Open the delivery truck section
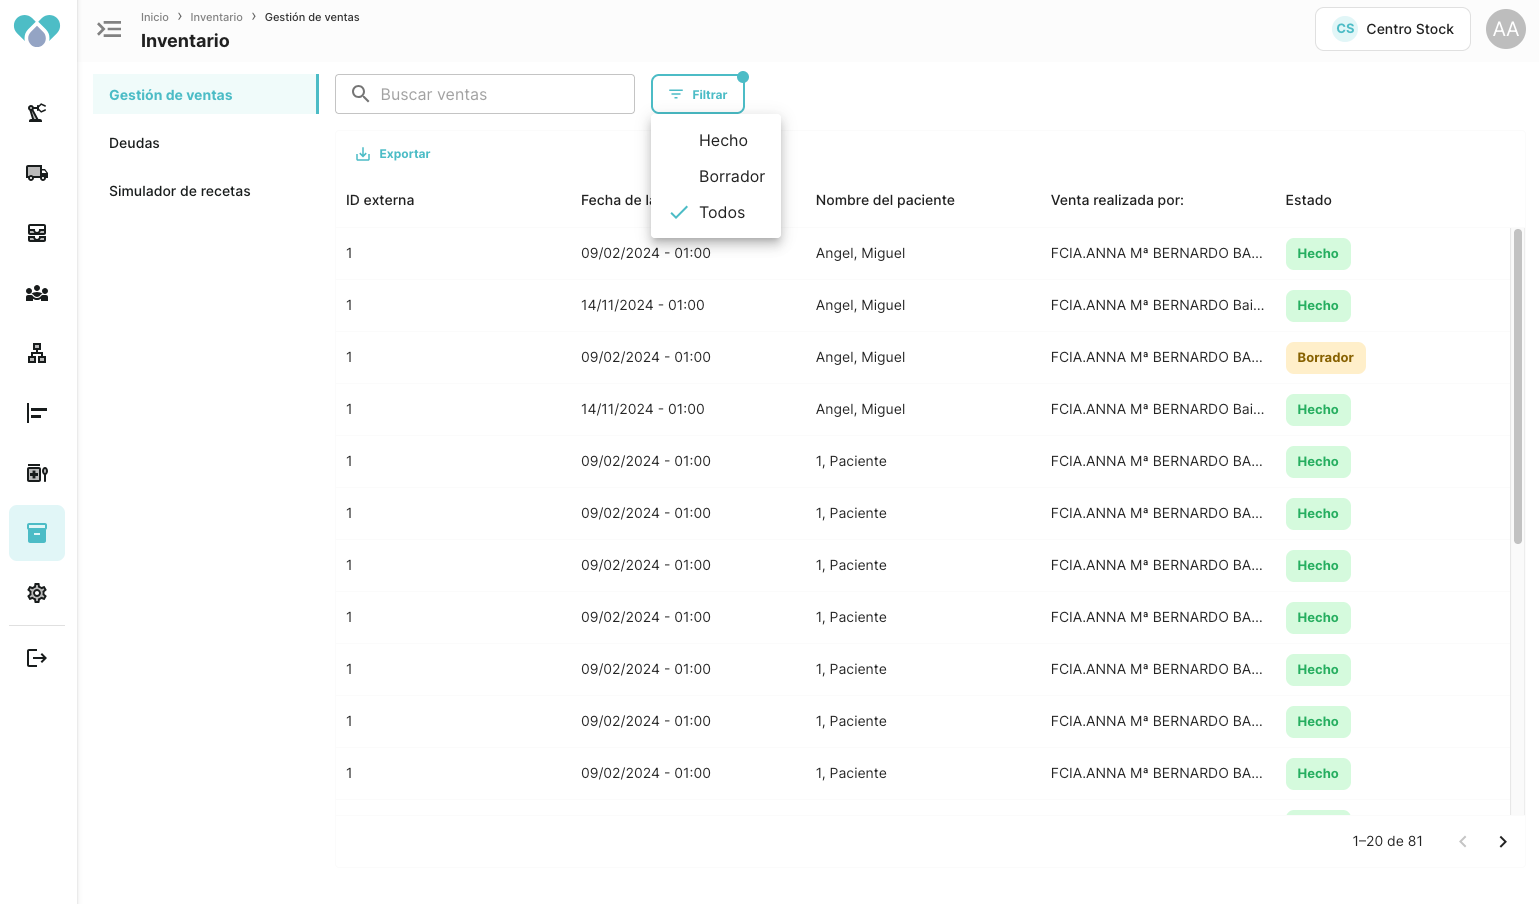This screenshot has width=1539, height=904. point(37,173)
